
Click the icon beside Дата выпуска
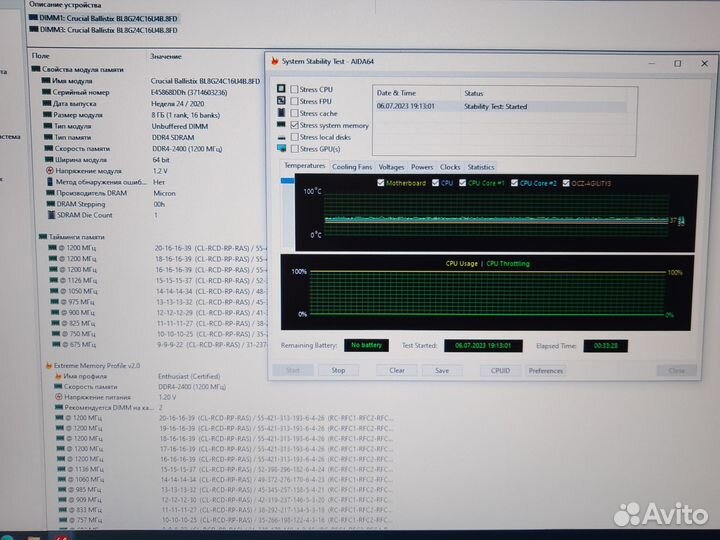coord(47,103)
